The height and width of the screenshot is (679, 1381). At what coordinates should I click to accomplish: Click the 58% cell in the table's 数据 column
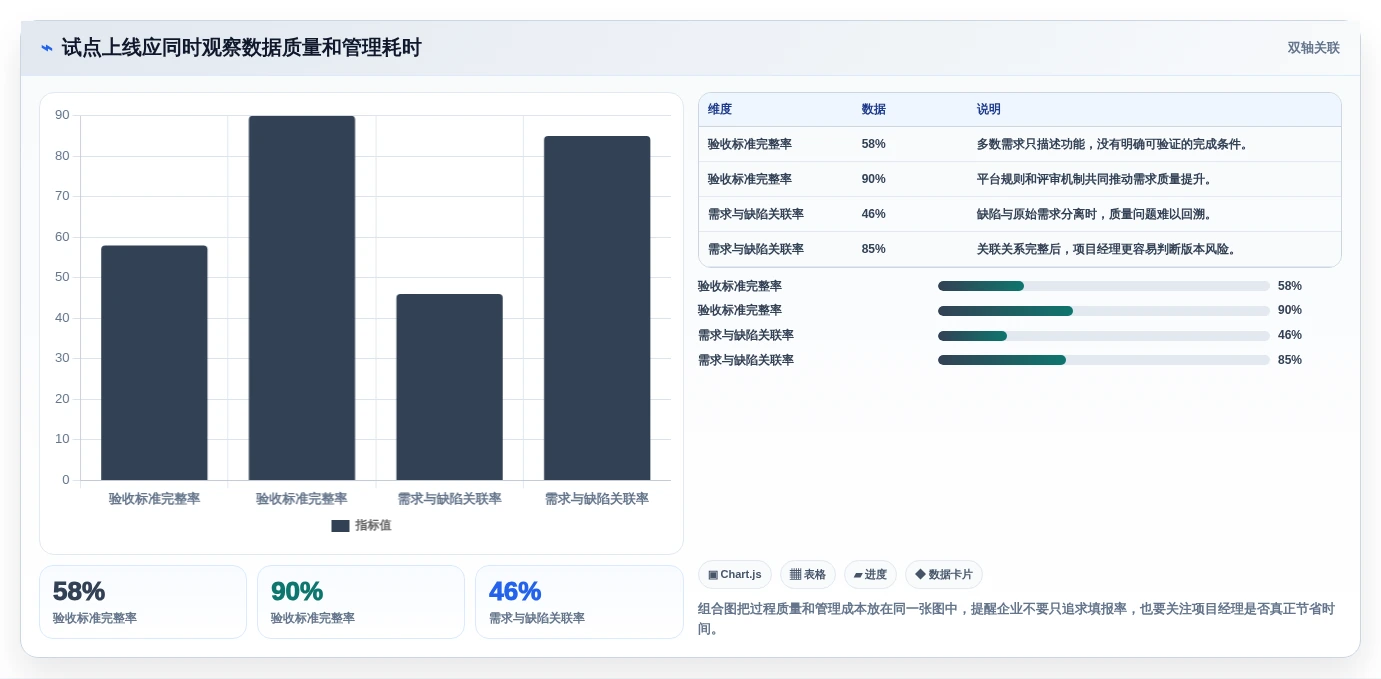[x=874, y=144]
